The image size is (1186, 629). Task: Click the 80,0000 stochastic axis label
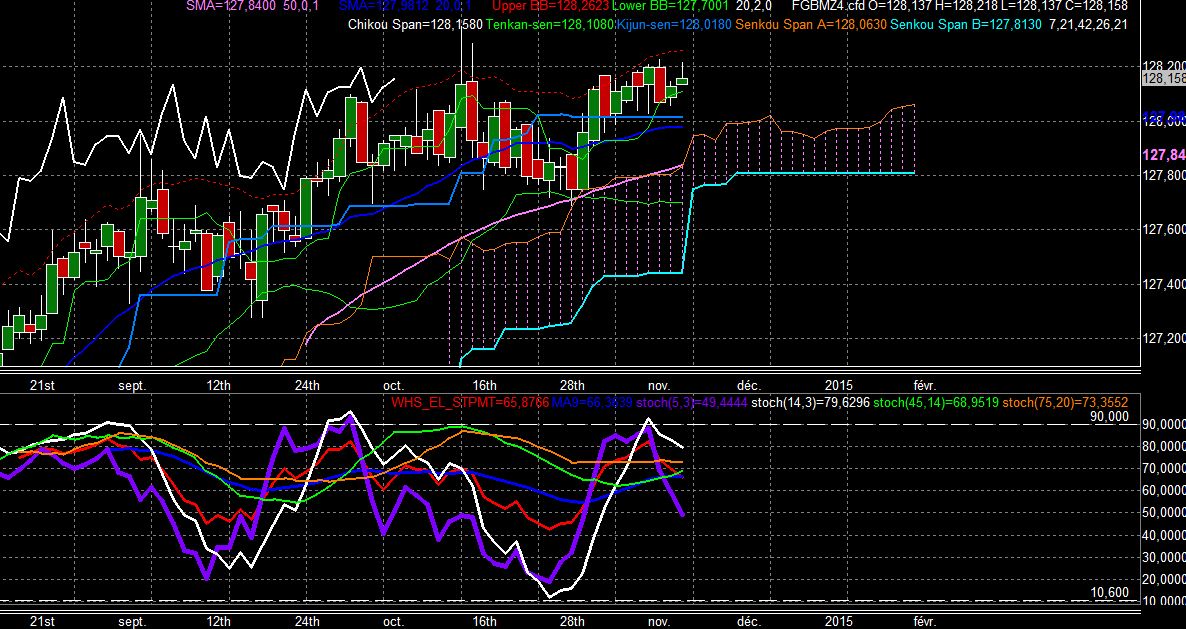point(1164,447)
